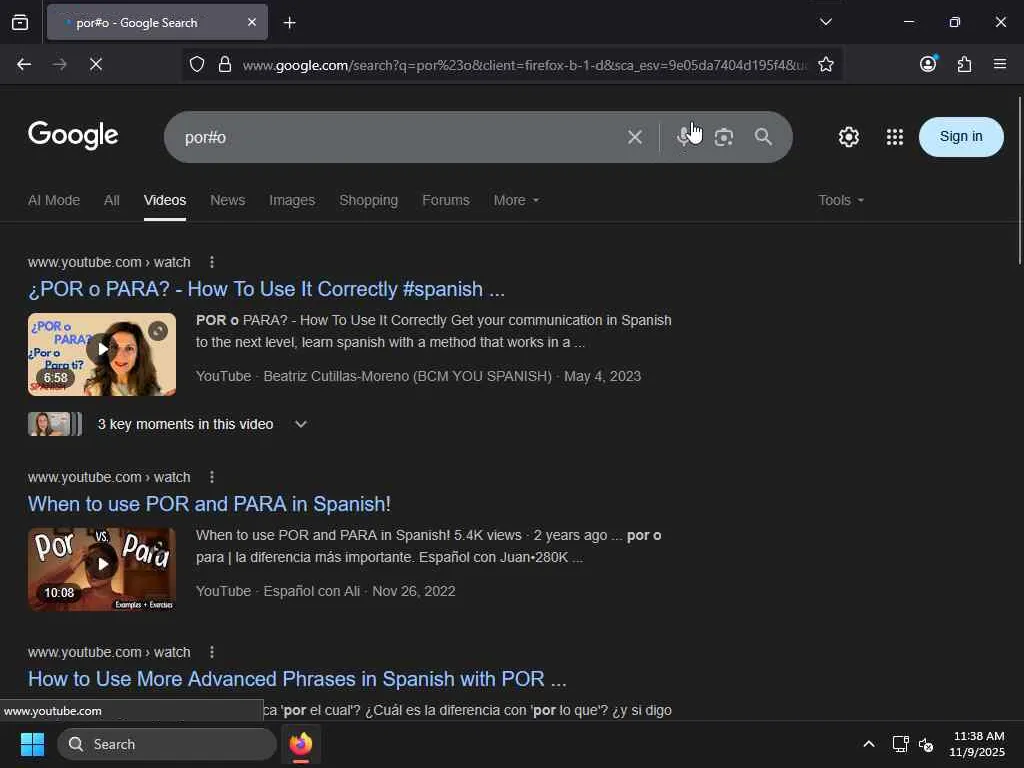Screen dimensions: 1024x768
Task: Click the forward navigation arrow
Action: 59,64
